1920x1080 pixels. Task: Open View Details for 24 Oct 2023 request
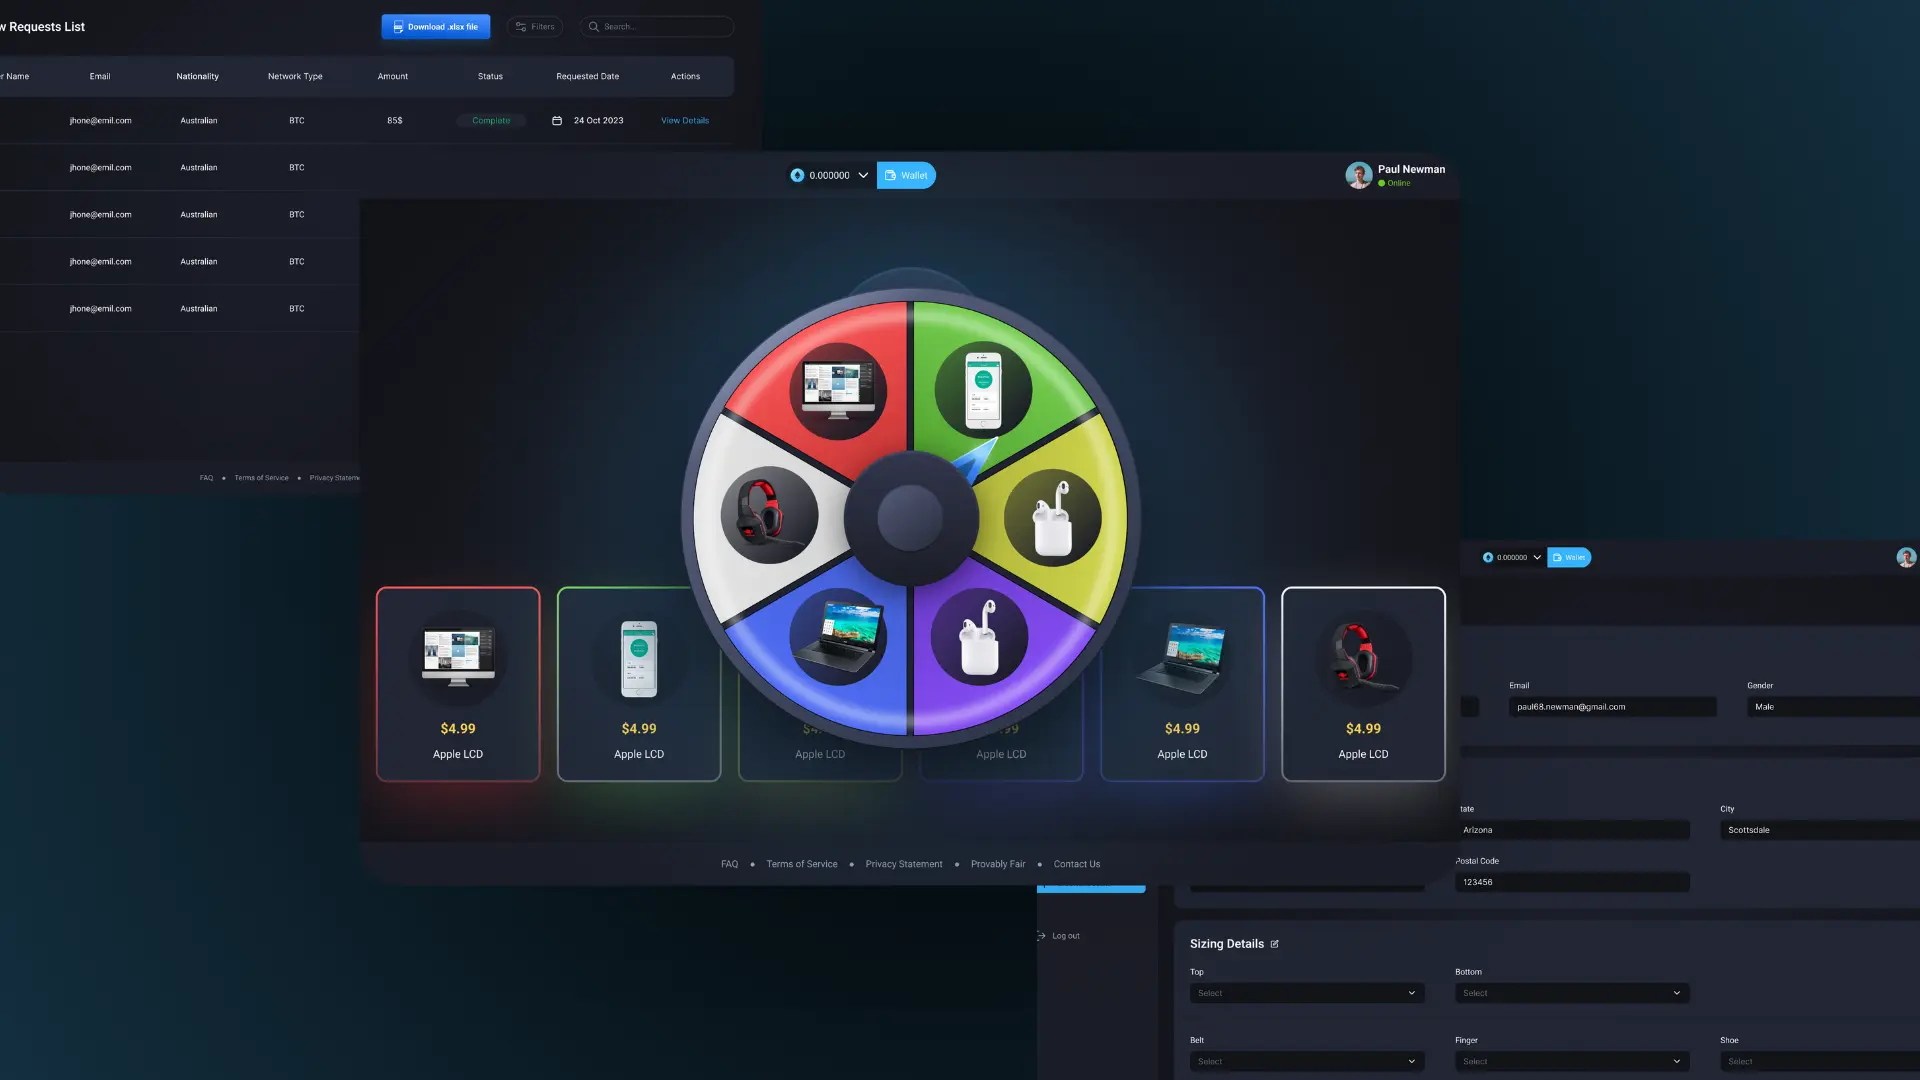[x=685, y=121]
